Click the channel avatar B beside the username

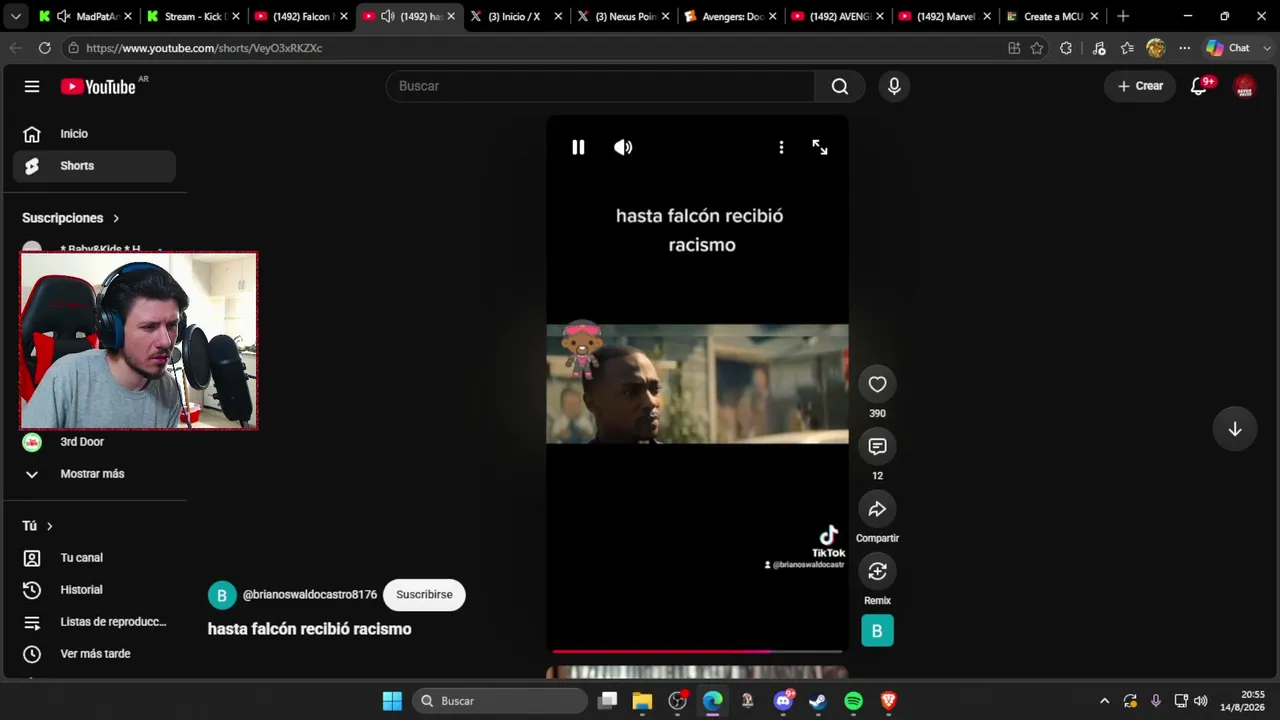click(222, 595)
